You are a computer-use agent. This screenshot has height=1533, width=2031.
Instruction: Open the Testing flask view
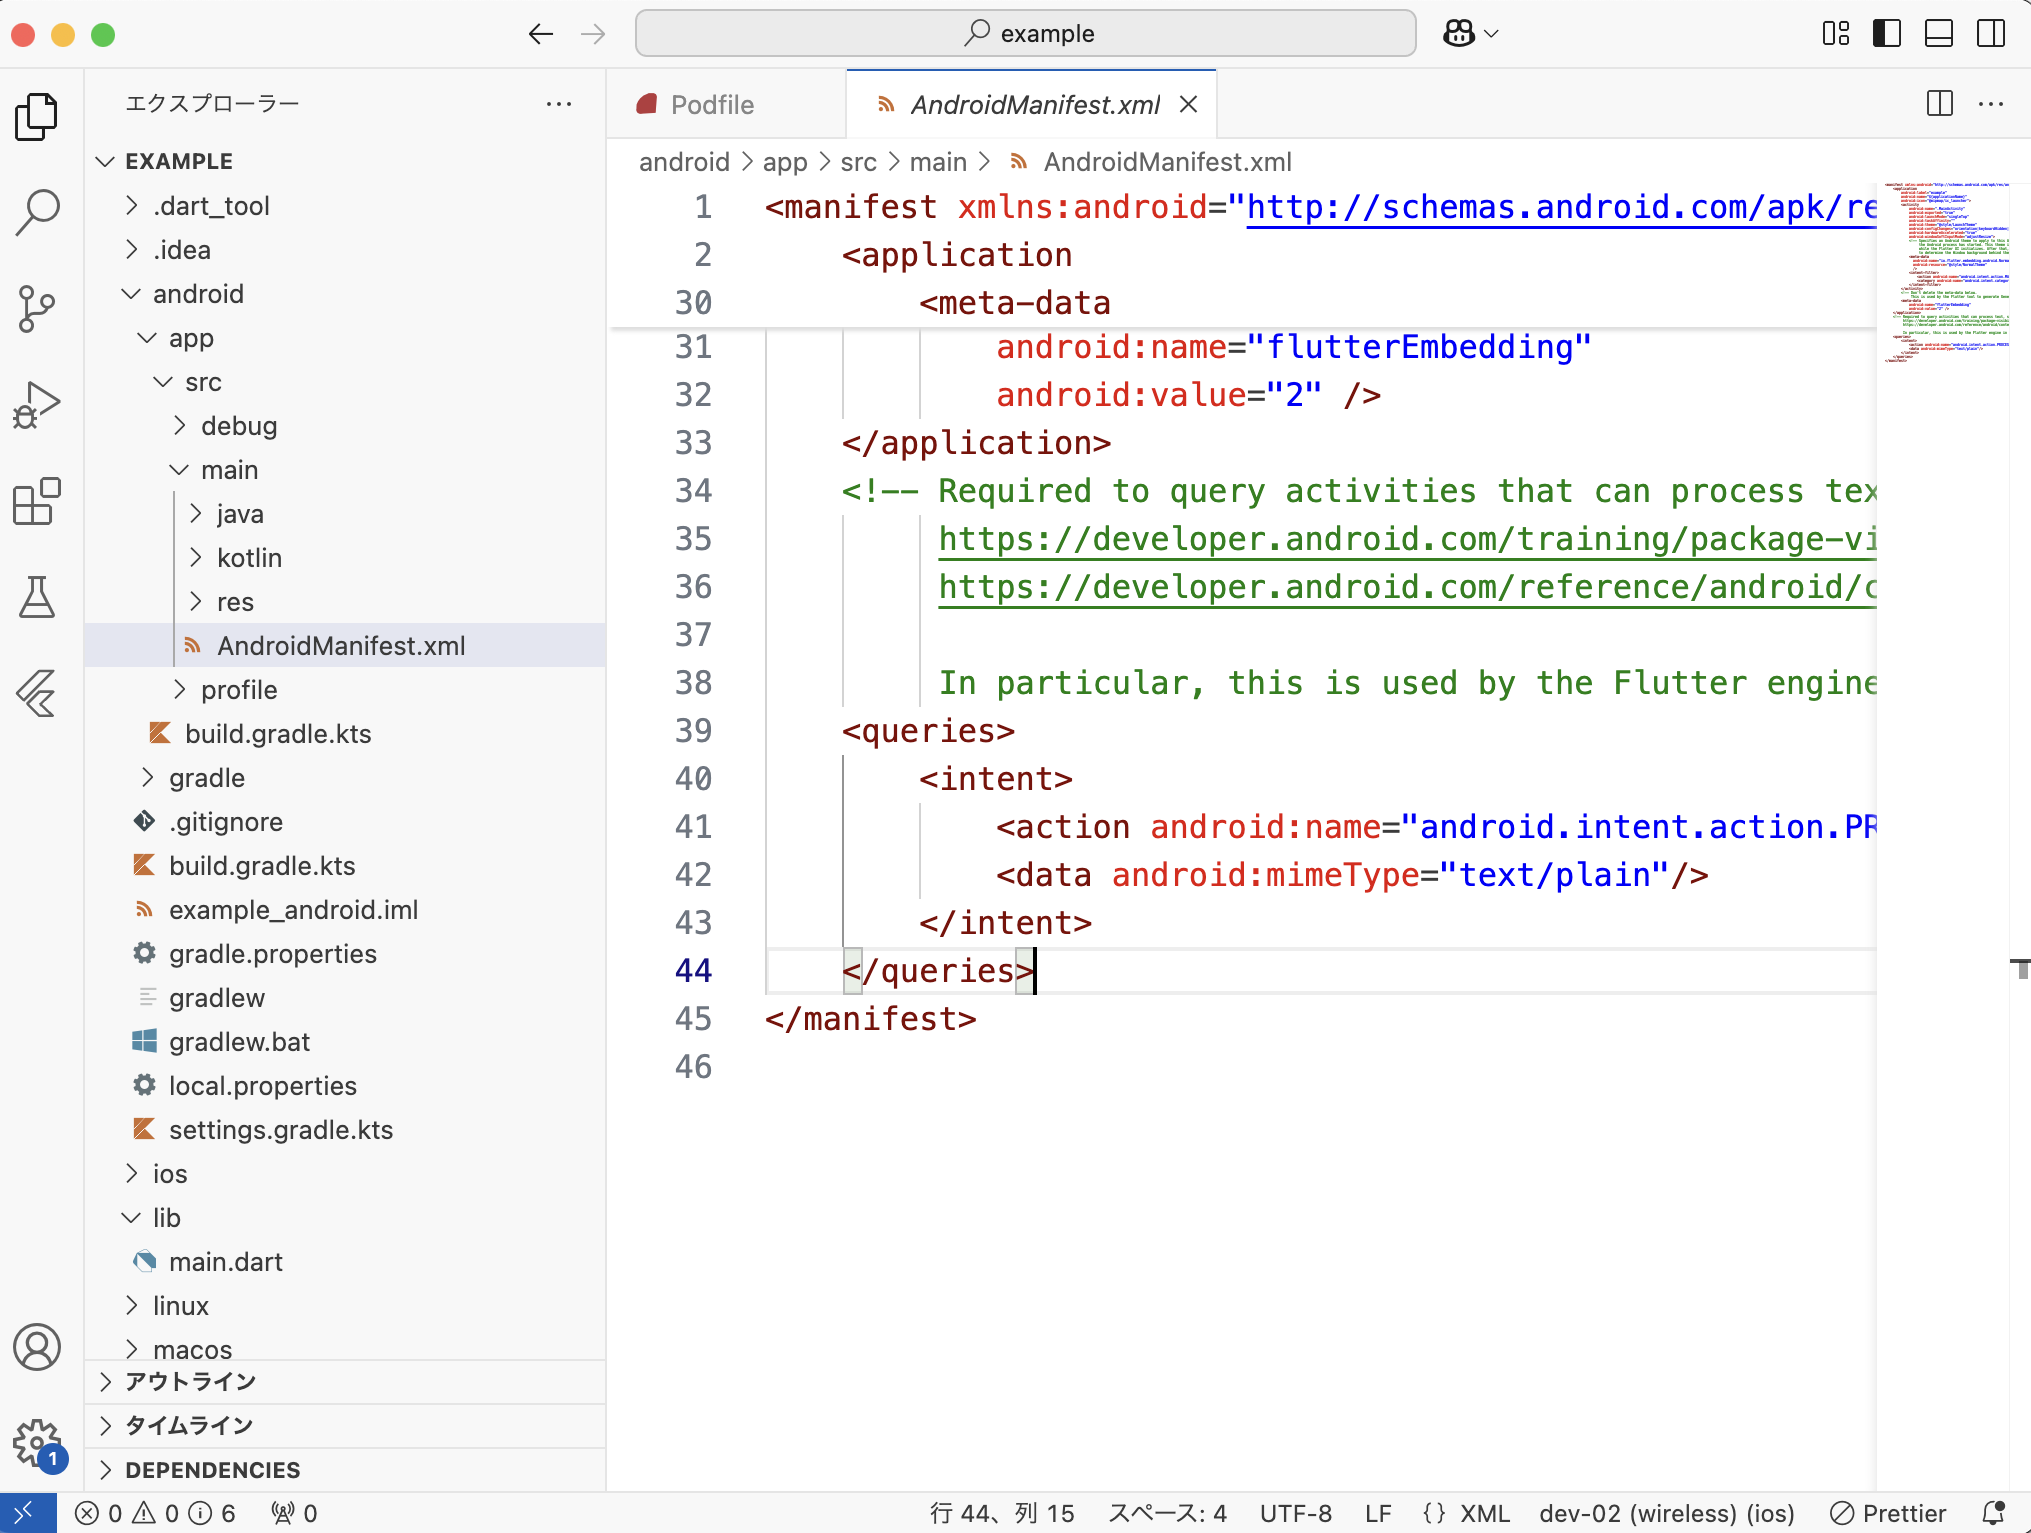coord(38,597)
